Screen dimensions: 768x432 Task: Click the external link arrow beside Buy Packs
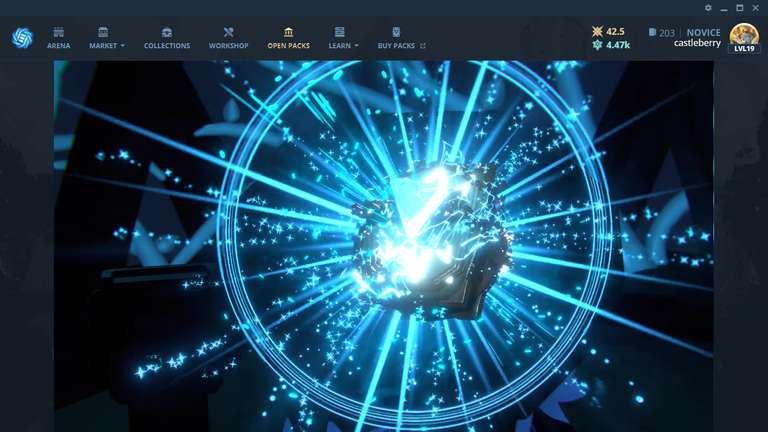tap(423, 46)
